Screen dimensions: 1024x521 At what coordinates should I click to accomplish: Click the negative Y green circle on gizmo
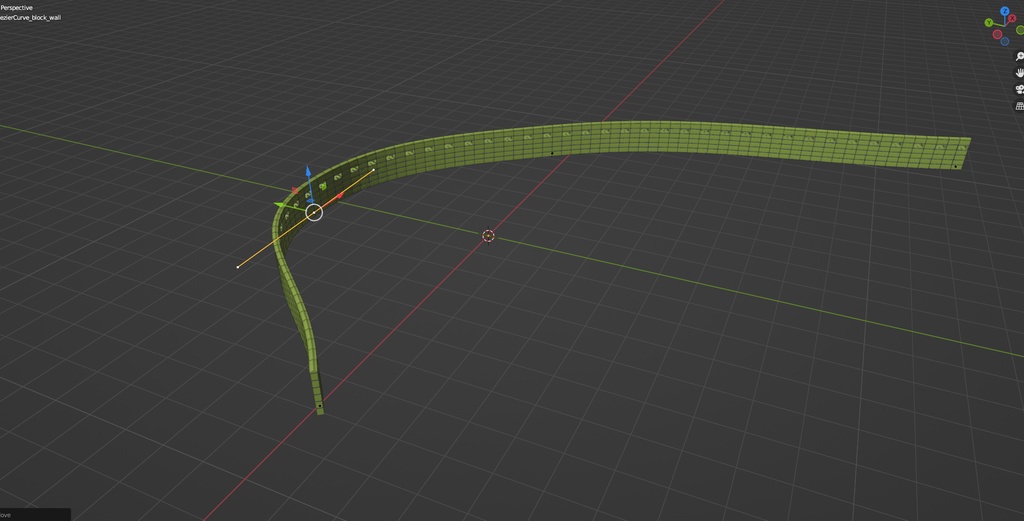(1020, 30)
